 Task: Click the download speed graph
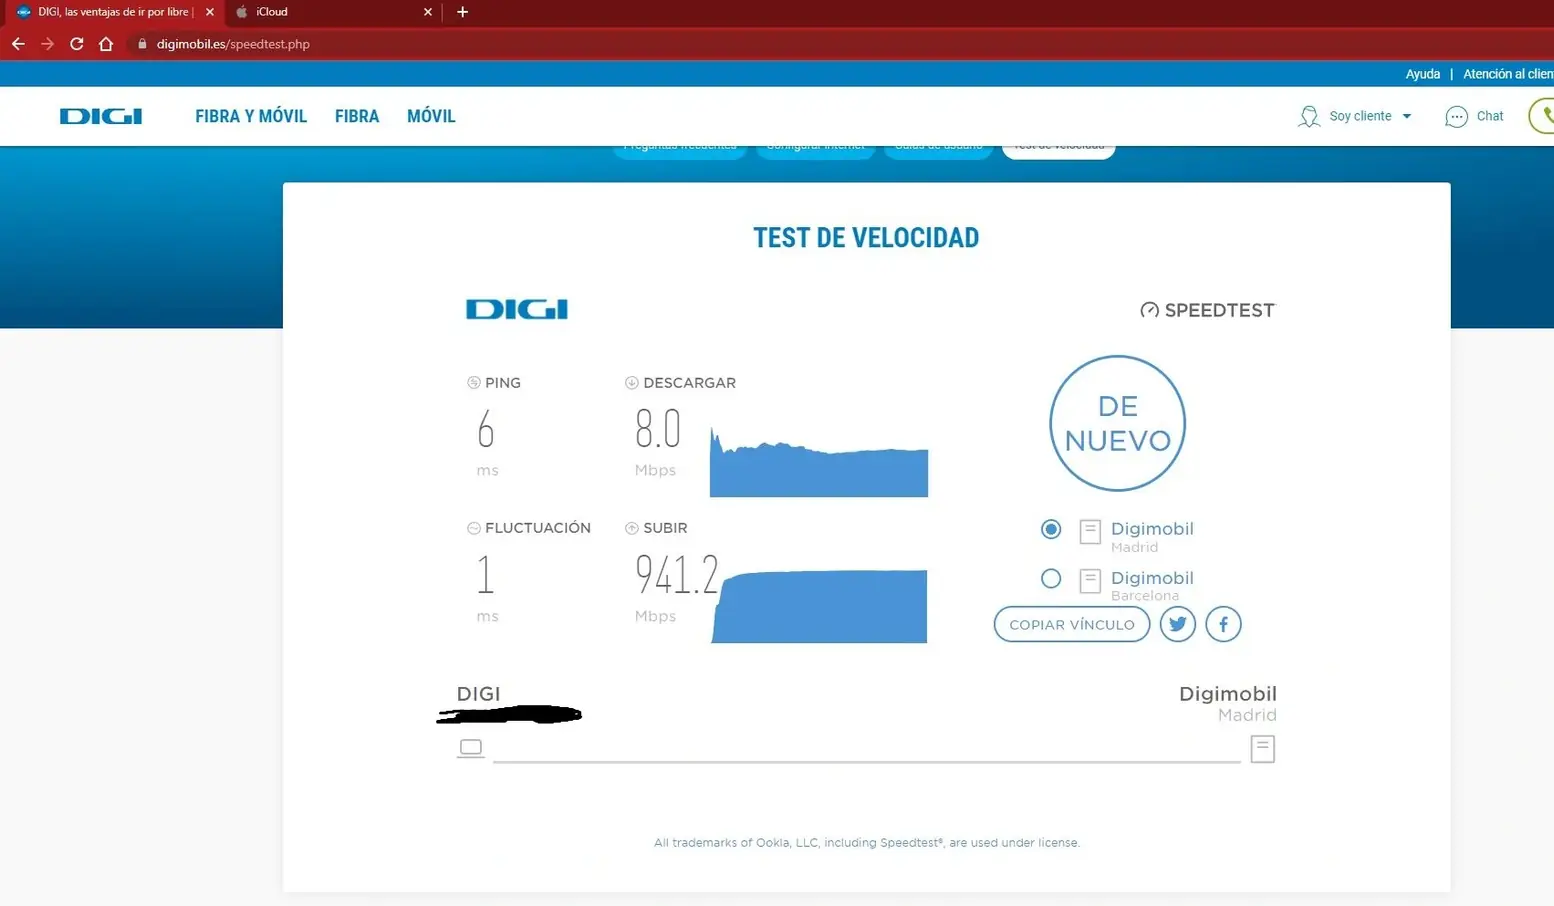pyautogui.click(x=818, y=462)
